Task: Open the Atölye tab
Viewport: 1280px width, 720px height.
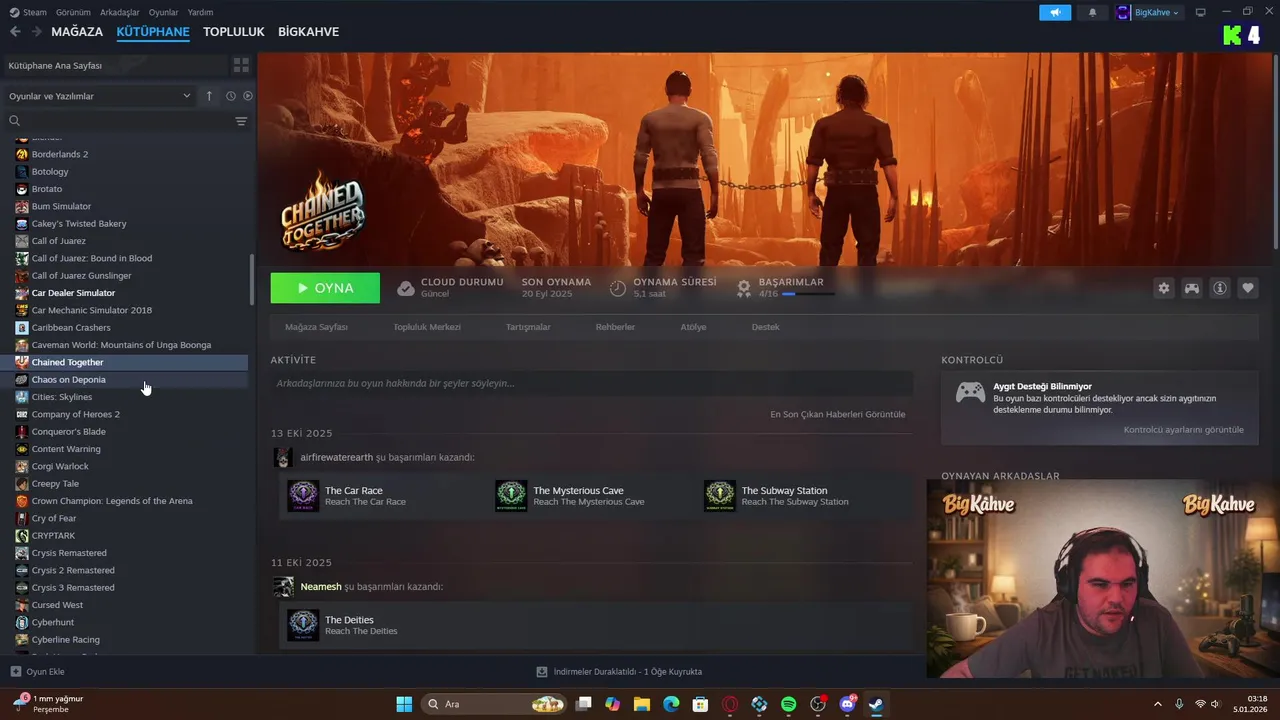Action: pos(693,327)
